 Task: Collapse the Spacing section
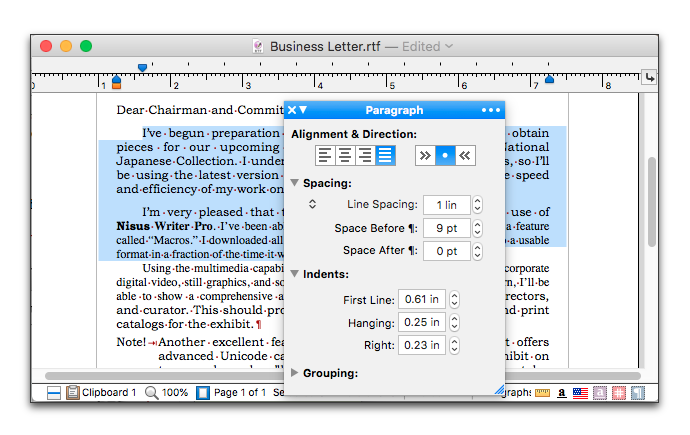coord(295,183)
